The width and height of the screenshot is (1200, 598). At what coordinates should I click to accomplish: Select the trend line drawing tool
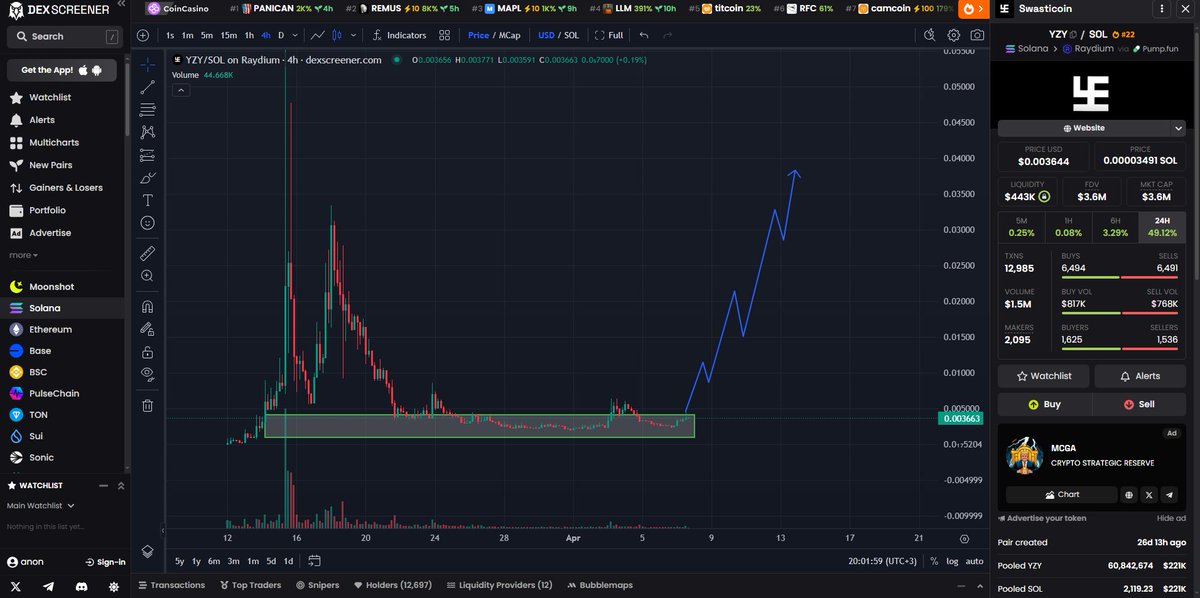(x=148, y=87)
